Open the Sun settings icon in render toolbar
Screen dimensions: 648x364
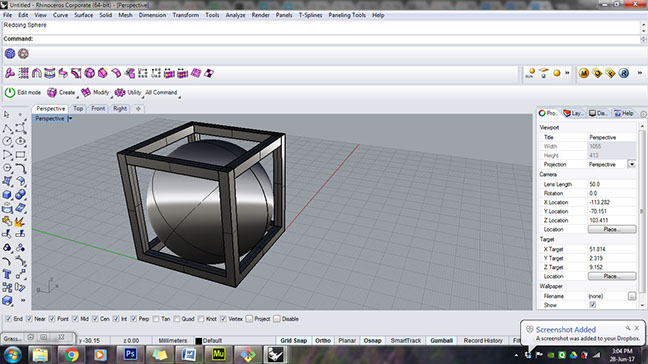point(530,73)
